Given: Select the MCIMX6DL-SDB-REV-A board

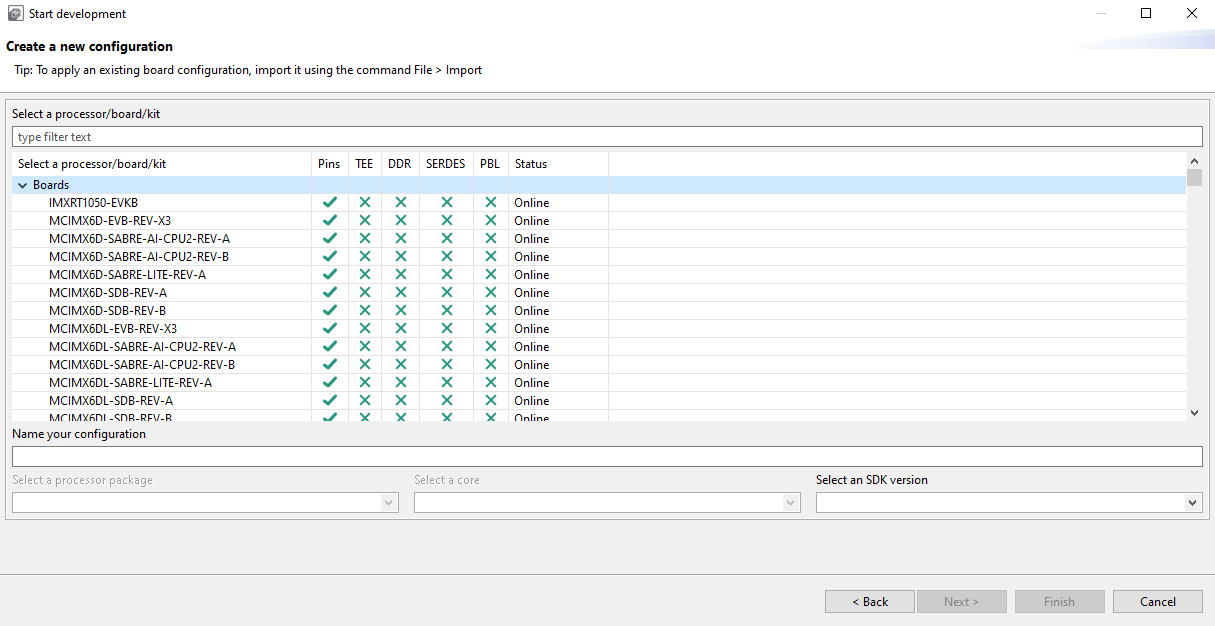Looking at the screenshot, I should coord(111,400).
